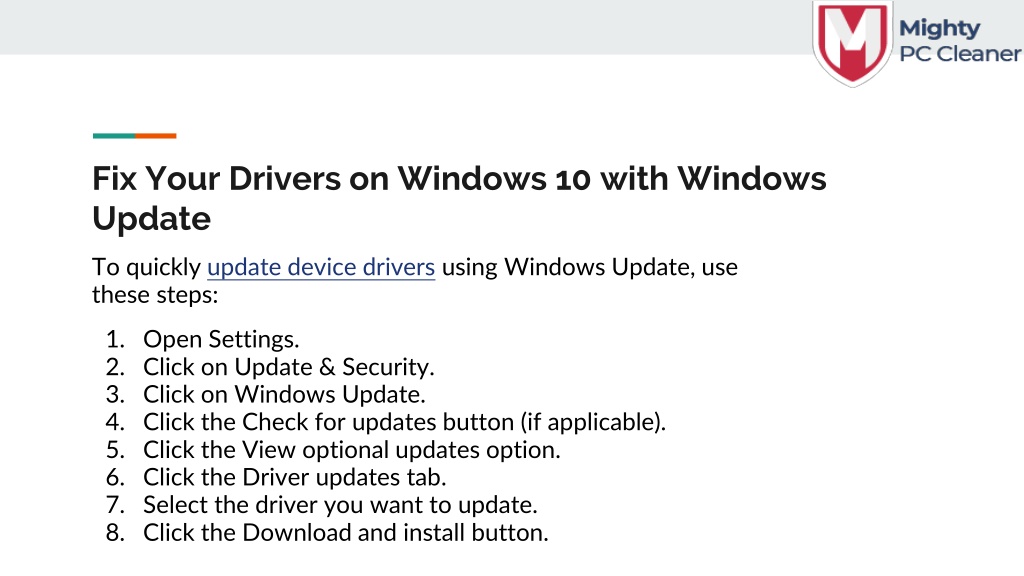Click step 5 'View optional updates option'
Viewport: 1024px width, 576px height.
point(352,450)
